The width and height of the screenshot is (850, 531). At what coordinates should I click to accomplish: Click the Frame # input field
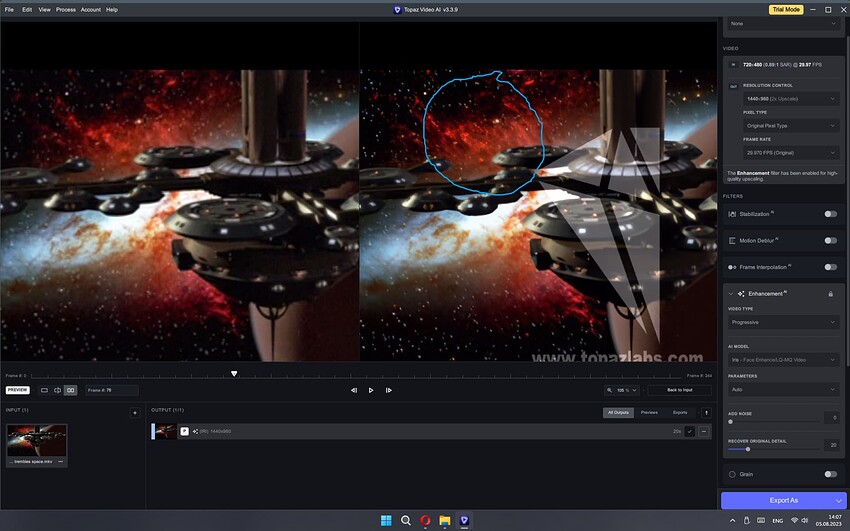(112, 390)
